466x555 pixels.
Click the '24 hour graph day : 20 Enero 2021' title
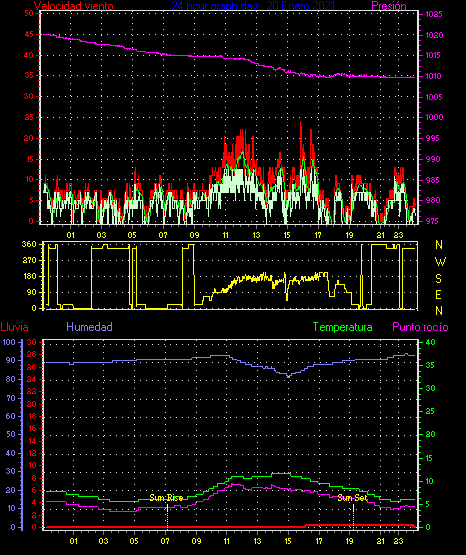(x=253, y=5)
